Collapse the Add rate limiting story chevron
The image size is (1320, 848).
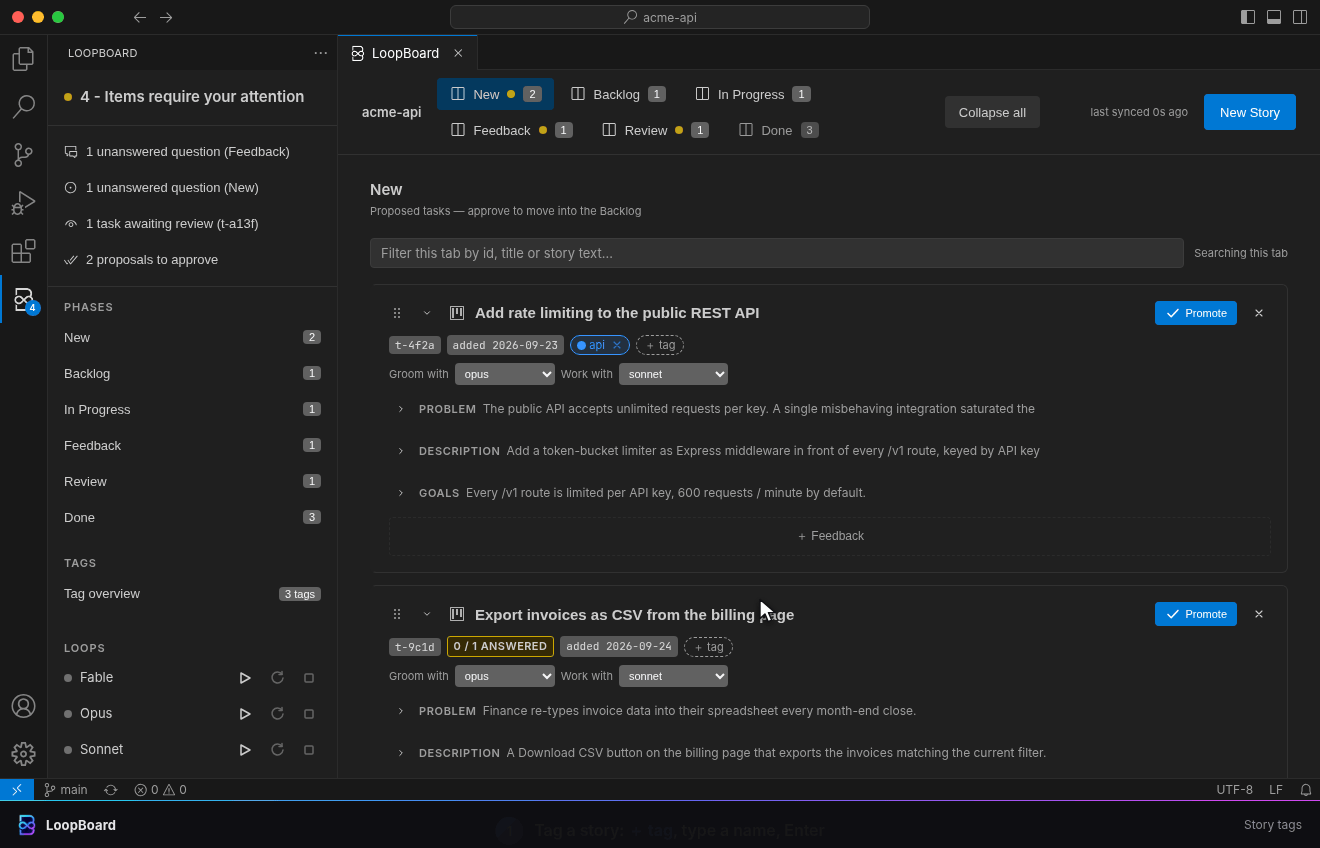427,313
